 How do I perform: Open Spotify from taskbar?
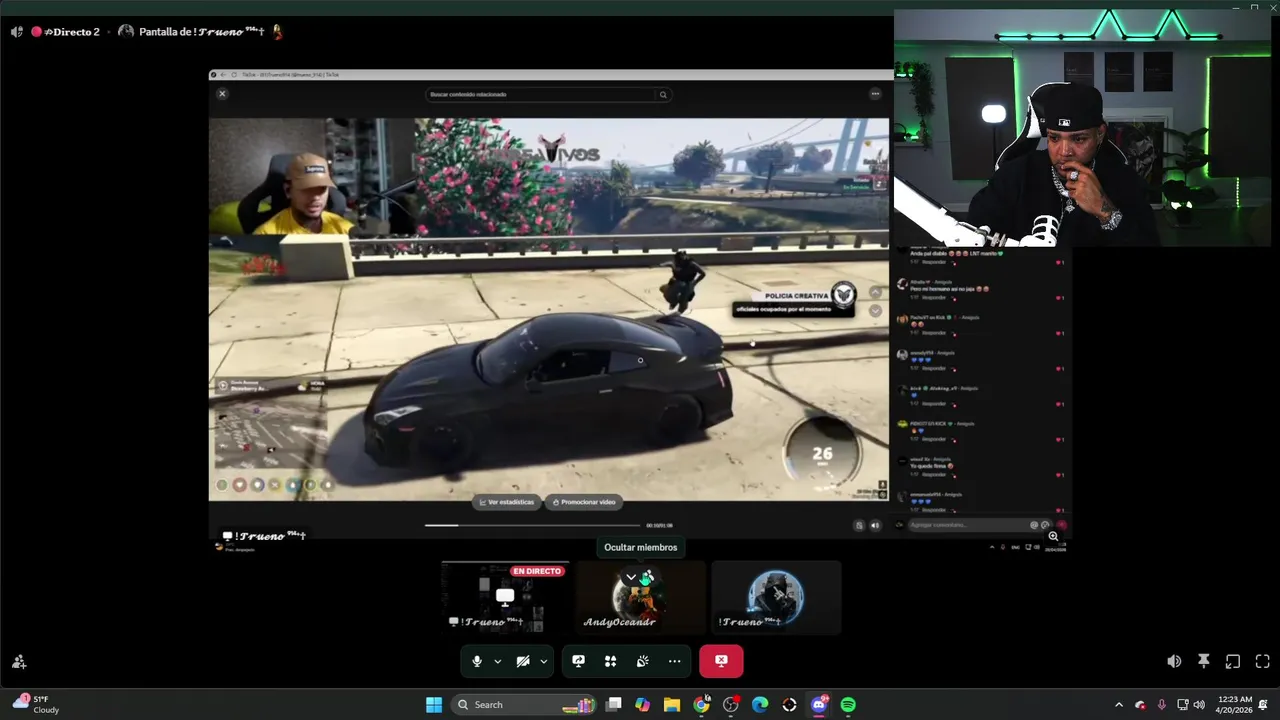(x=848, y=705)
